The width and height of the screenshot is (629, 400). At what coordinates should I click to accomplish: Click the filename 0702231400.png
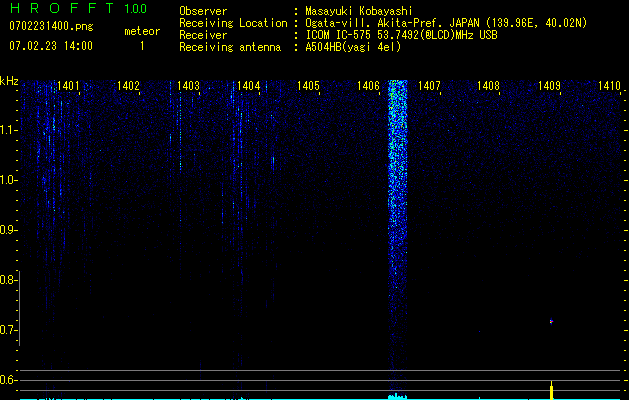coord(51,27)
